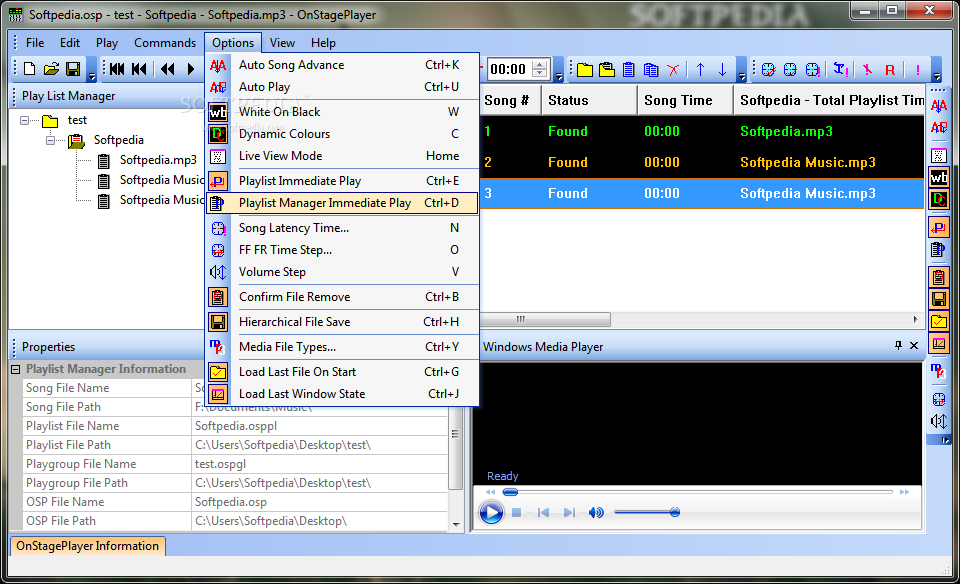Mute Windows Media Player speaker icon
960x584 pixels.
(x=596, y=512)
